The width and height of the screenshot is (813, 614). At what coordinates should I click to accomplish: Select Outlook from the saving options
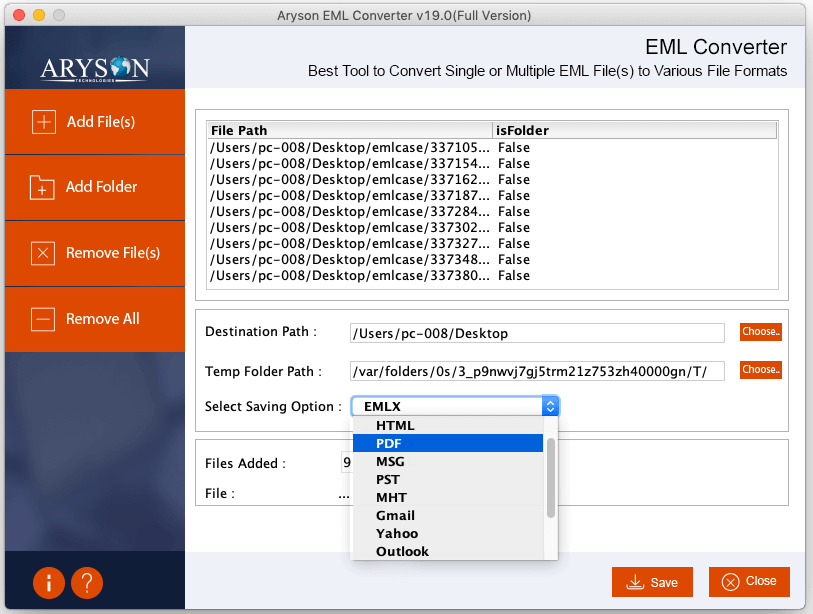(447, 551)
